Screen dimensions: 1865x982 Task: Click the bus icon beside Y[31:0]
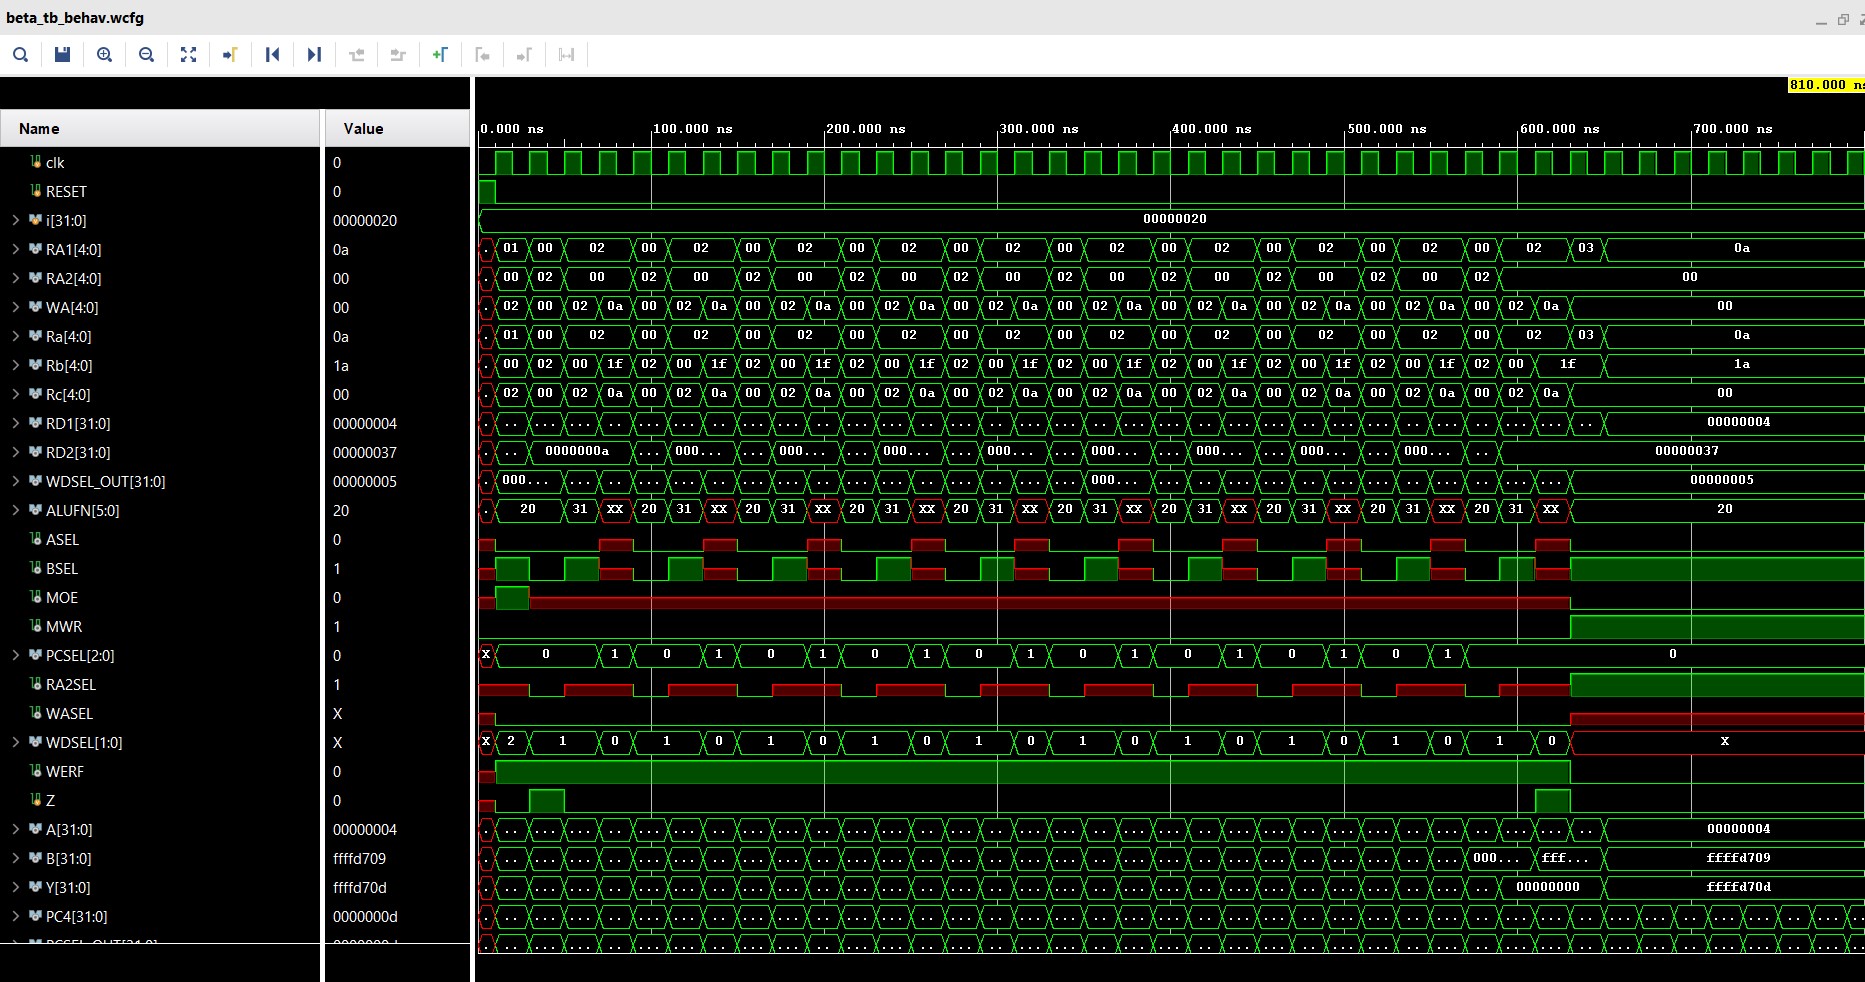(x=36, y=887)
